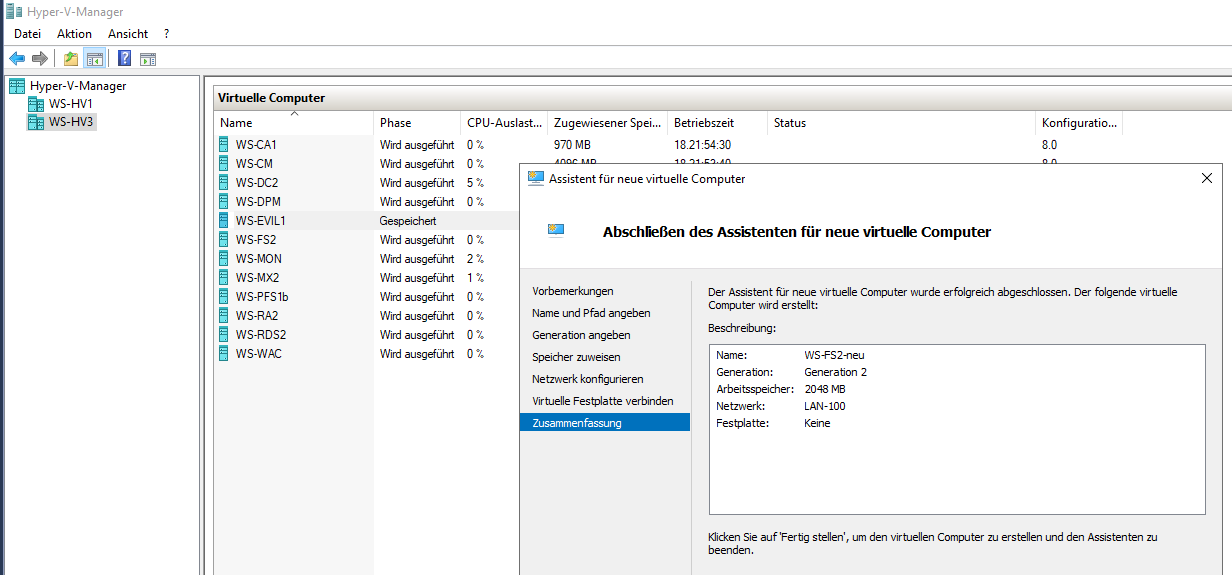Sort by the Status column header
Image resolution: width=1232 pixels, height=575 pixels.
point(901,123)
